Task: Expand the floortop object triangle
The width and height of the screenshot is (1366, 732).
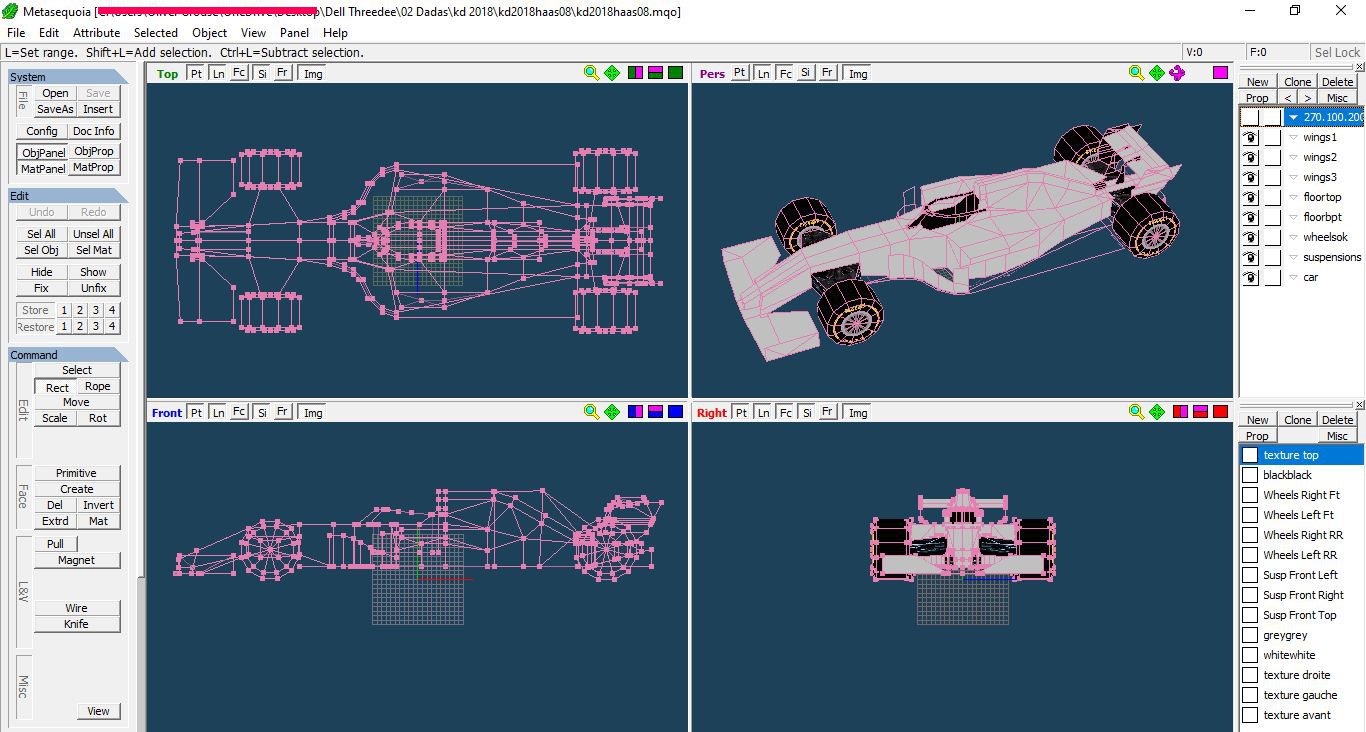Action: click(x=1293, y=198)
